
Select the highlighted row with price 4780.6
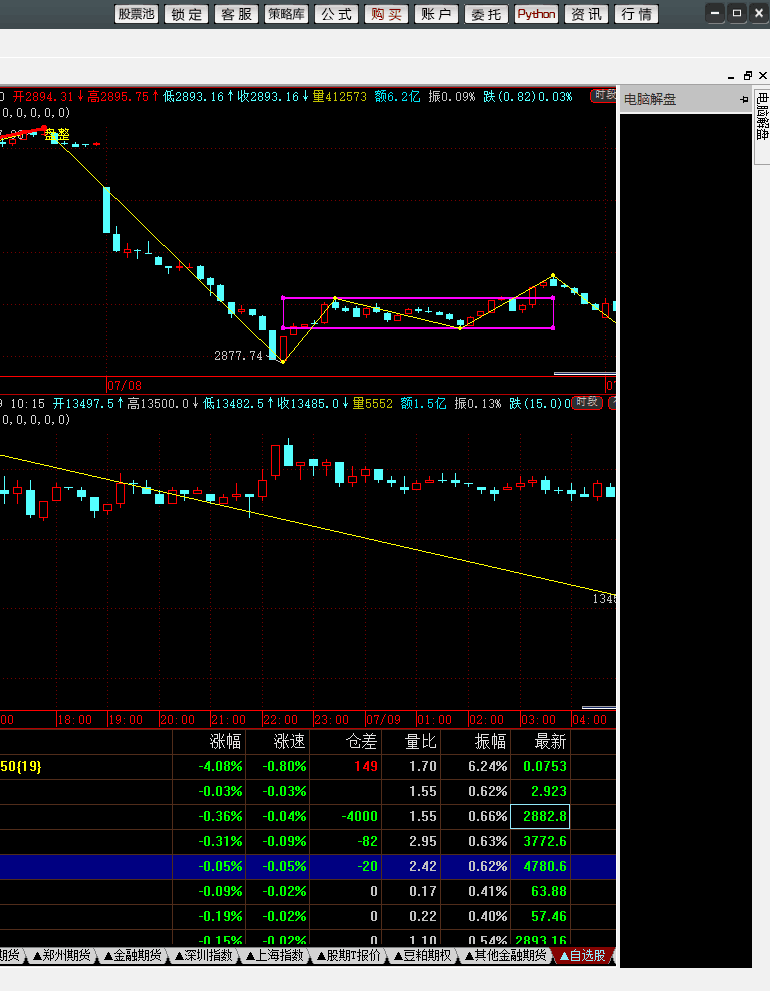click(x=308, y=866)
